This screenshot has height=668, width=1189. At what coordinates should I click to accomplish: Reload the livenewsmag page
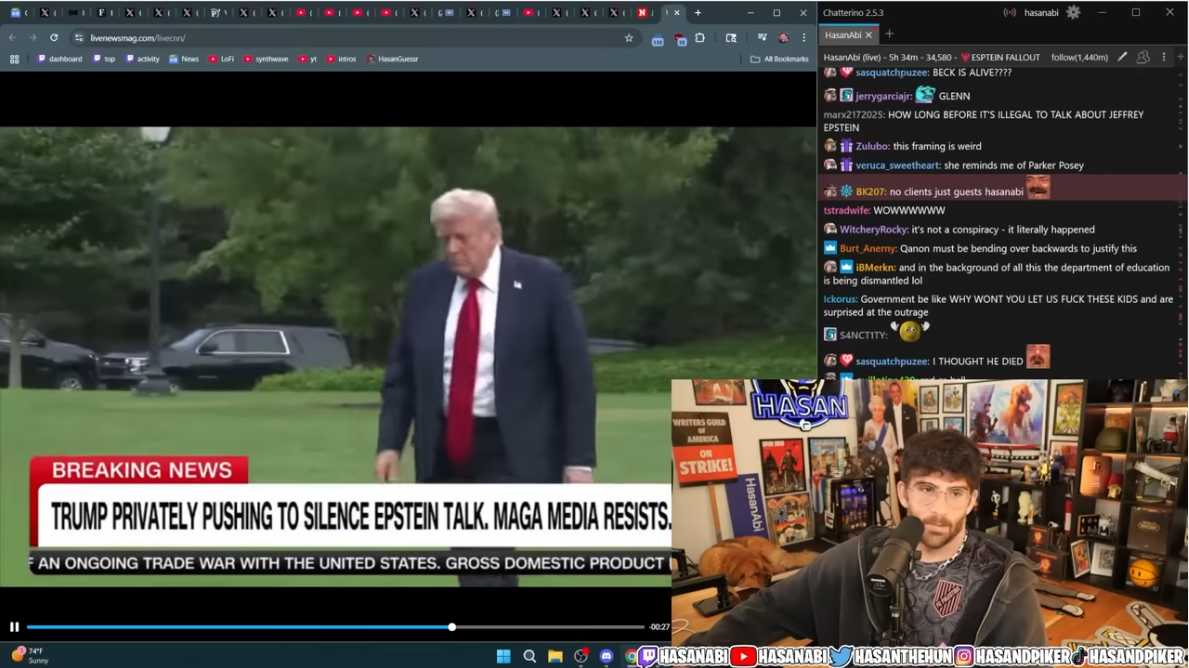pyautogui.click(x=54, y=37)
